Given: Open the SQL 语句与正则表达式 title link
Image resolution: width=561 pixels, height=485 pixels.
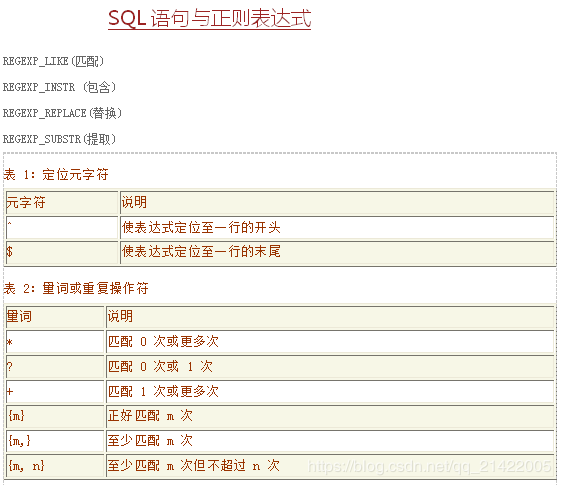Looking at the screenshot, I should pos(209,18).
